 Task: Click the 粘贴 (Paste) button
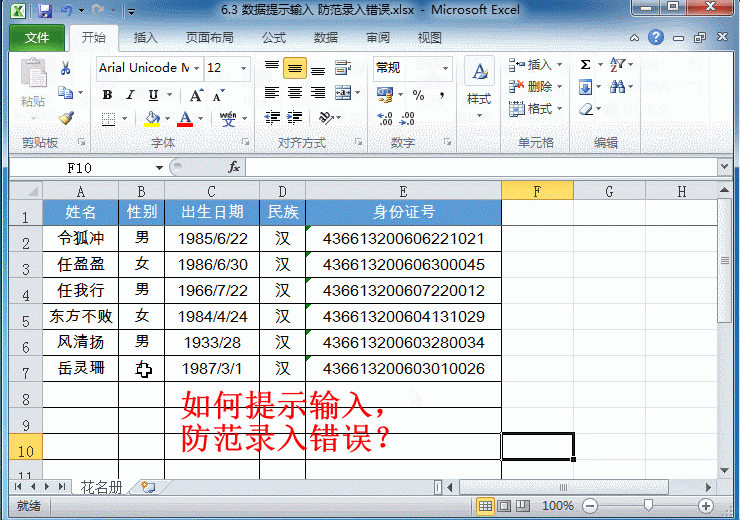tap(33, 83)
